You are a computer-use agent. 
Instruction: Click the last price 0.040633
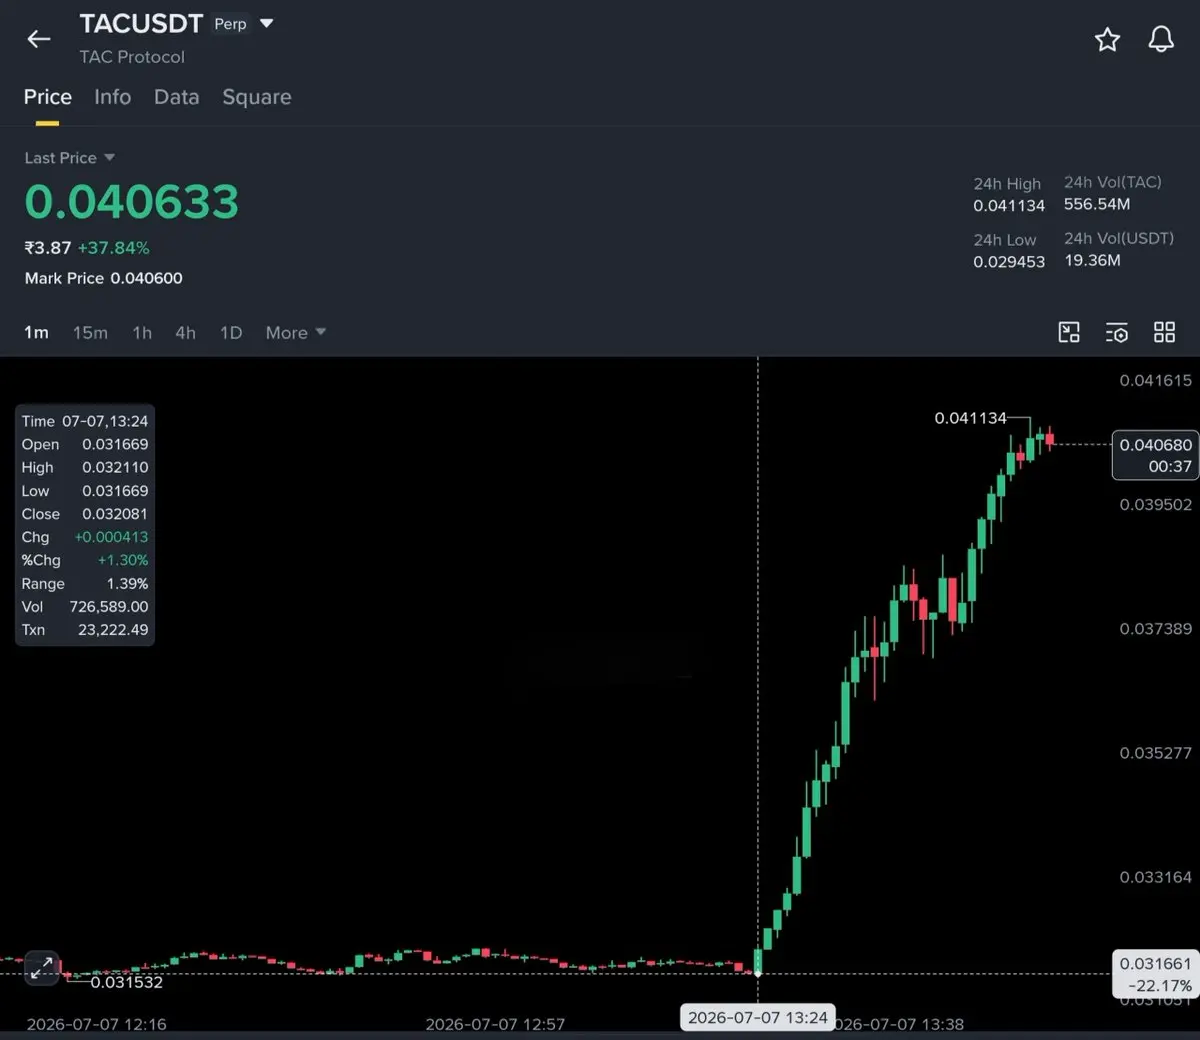point(132,202)
